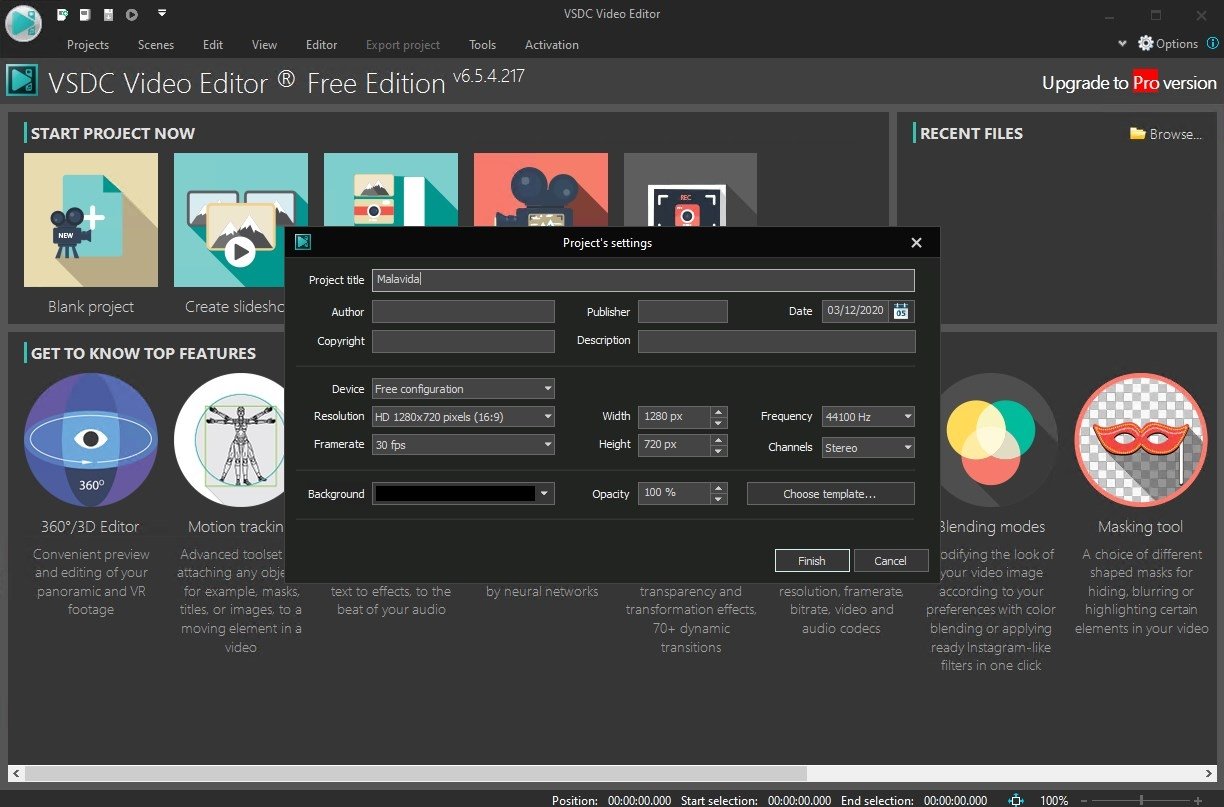Click the VSDC logo in the banner

pos(22,81)
